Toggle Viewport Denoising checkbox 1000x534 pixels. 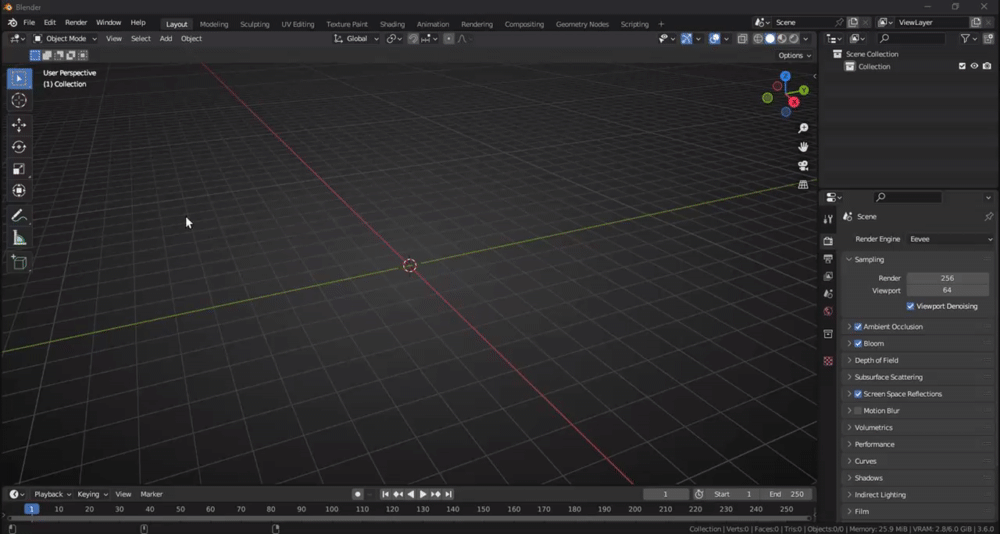(x=910, y=306)
